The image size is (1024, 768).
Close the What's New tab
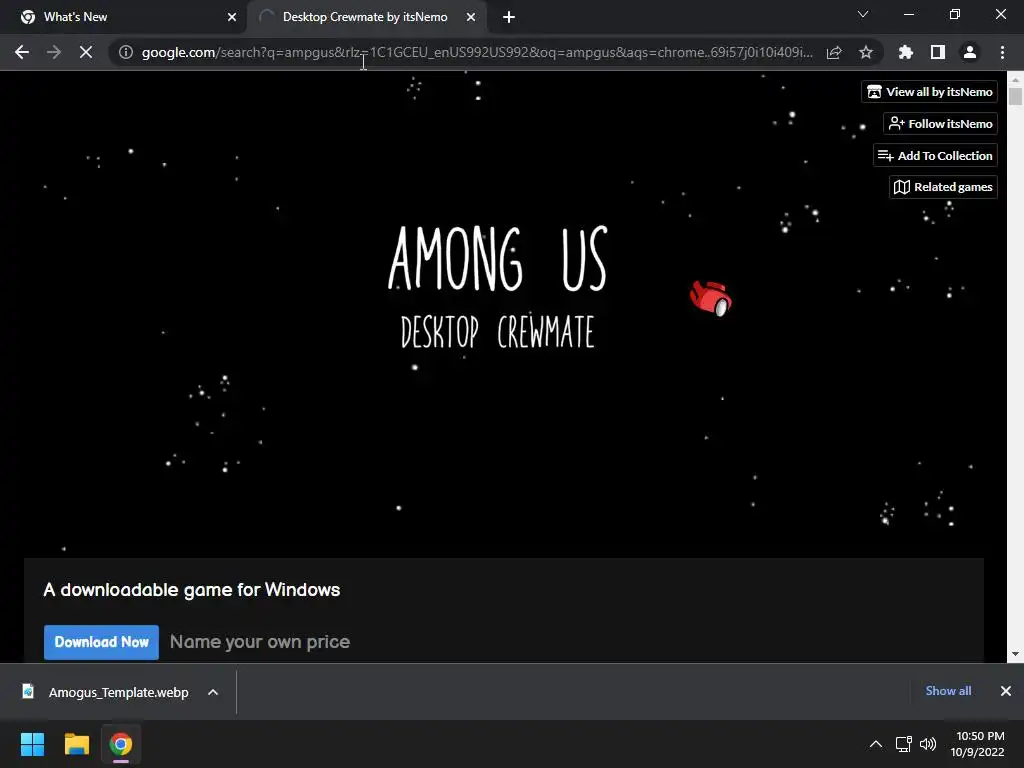tap(232, 17)
